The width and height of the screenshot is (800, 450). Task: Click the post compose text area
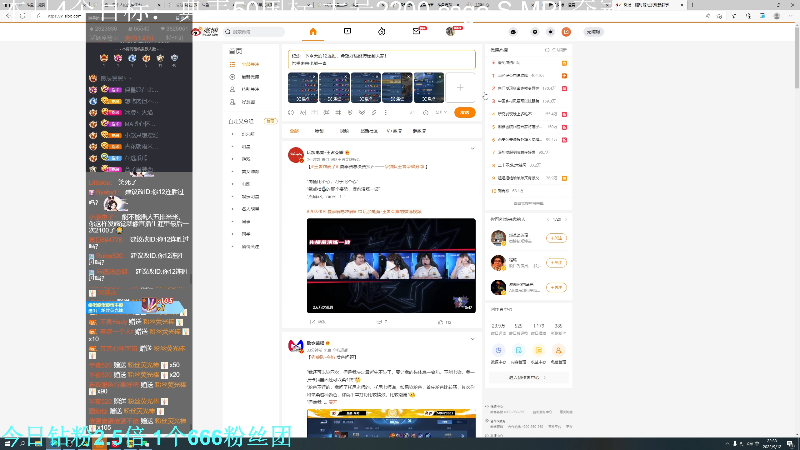point(382,60)
